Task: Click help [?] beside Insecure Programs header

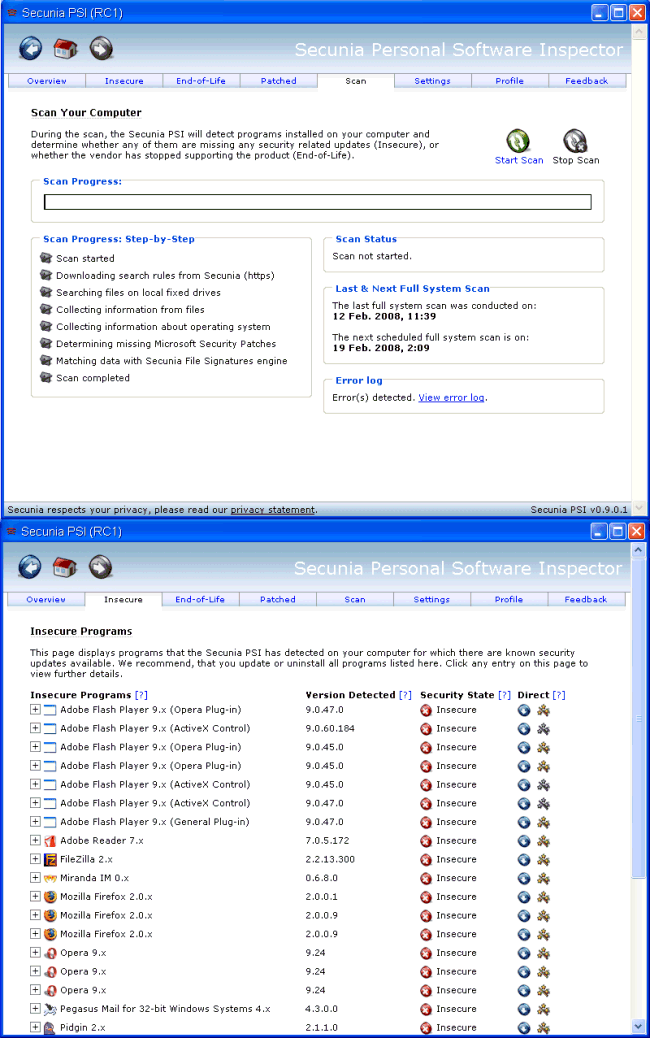Action: pyautogui.click(x=141, y=694)
